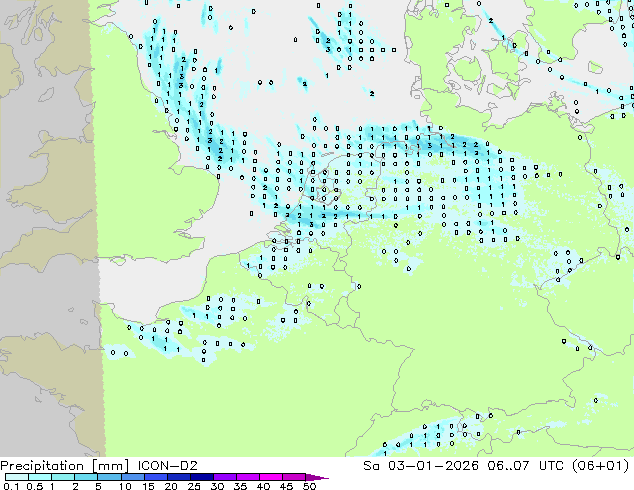Click legend scale label '0.5'
The height and width of the screenshot is (490, 634).
point(35,486)
